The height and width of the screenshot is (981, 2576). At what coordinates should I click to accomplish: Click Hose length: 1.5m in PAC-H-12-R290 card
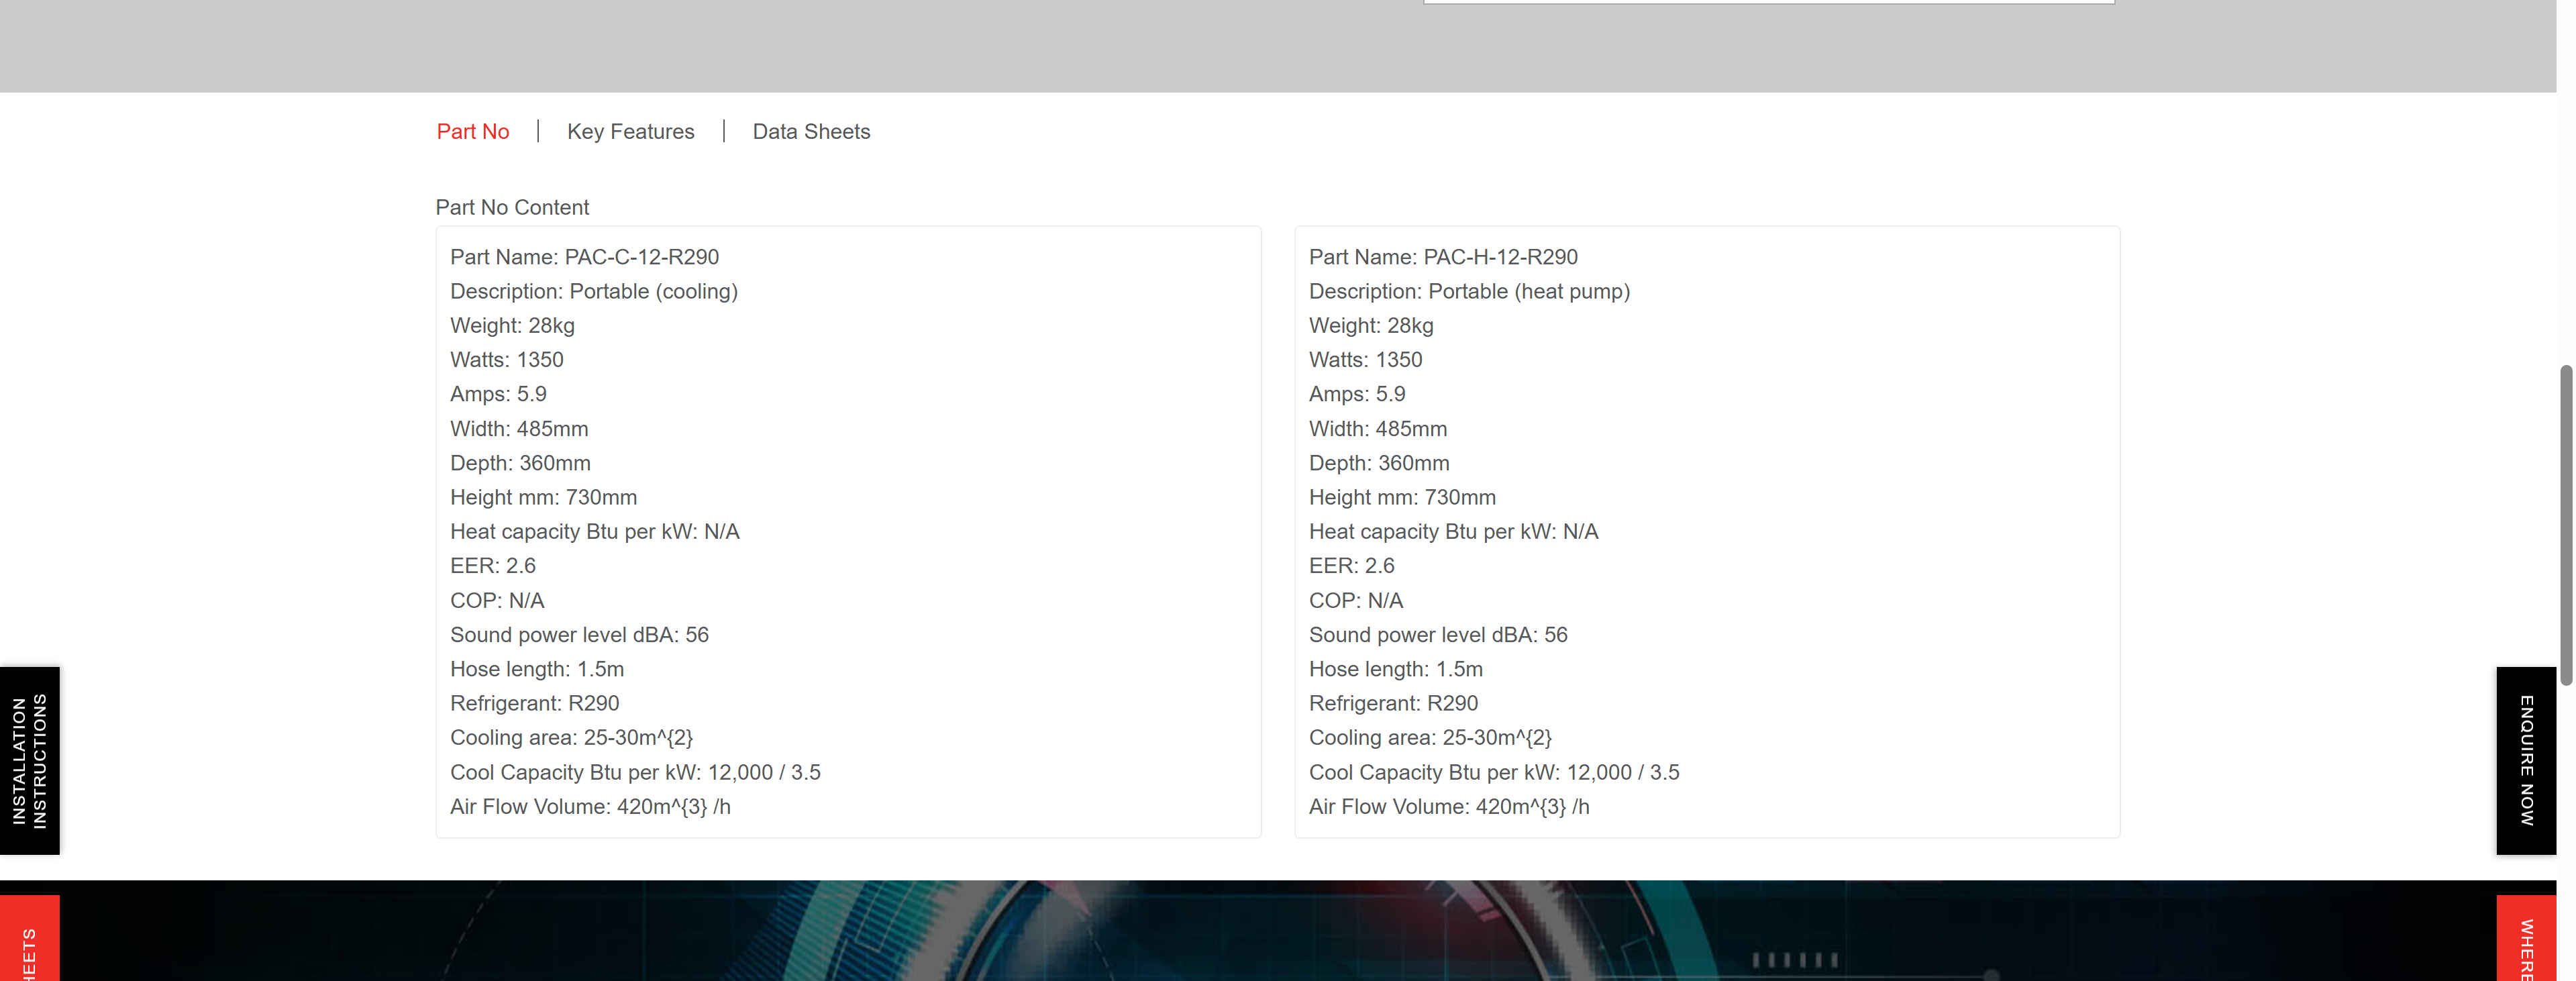pyautogui.click(x=1396, y=670)
